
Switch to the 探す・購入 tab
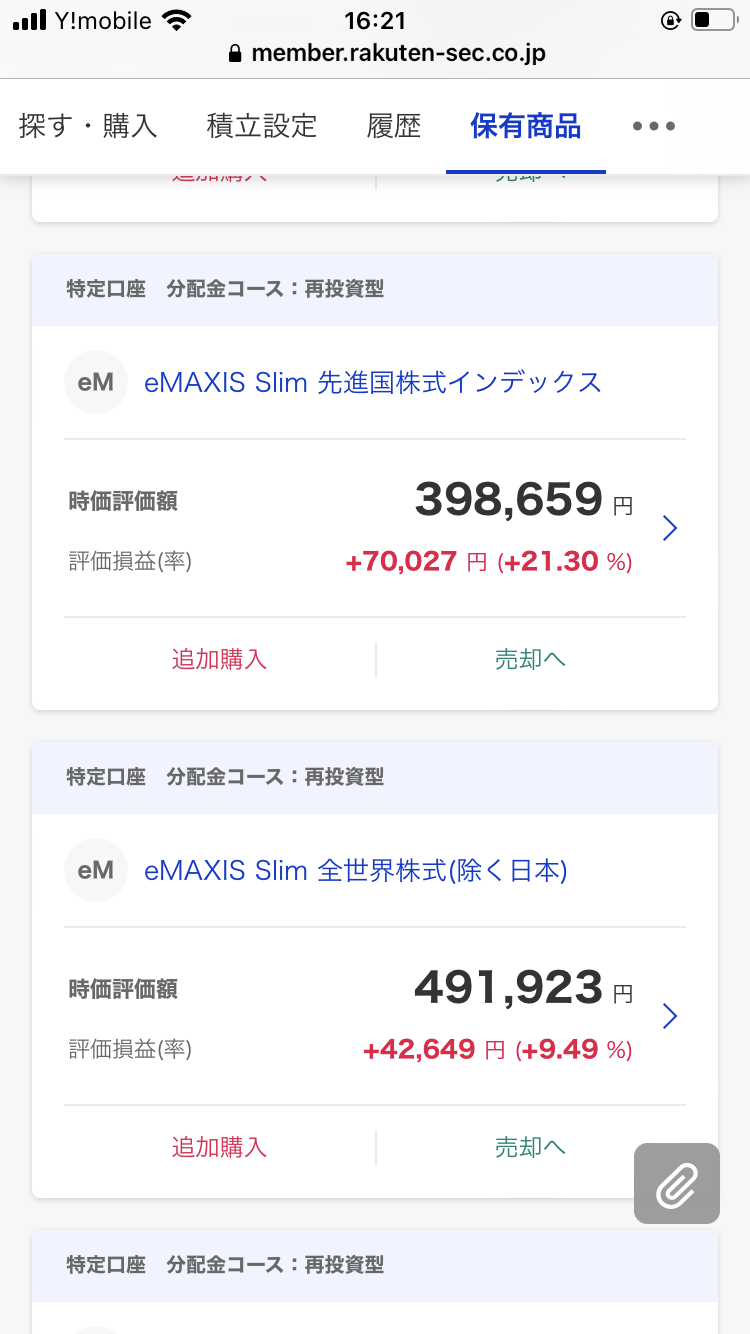(x=88, y=126)
